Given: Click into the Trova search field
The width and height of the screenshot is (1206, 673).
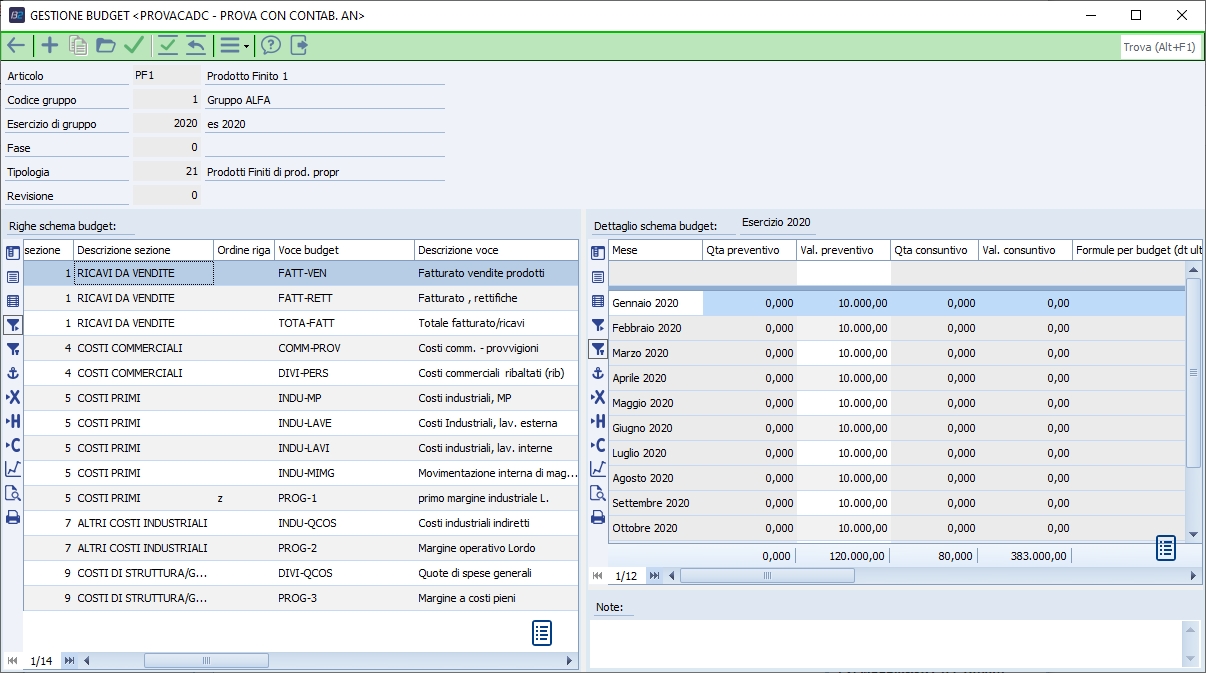Looking at the screenshot, I should tap(1159, 47).
